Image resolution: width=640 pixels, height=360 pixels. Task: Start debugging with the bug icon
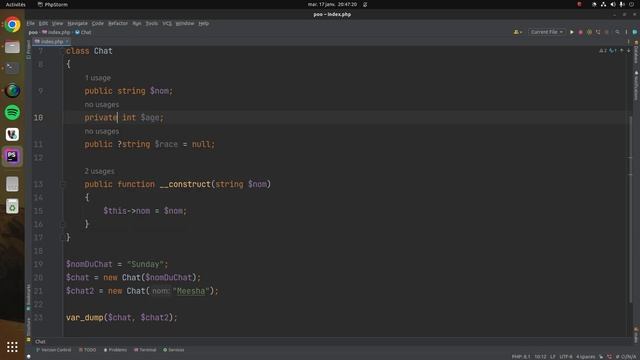(x=580, y=32)
